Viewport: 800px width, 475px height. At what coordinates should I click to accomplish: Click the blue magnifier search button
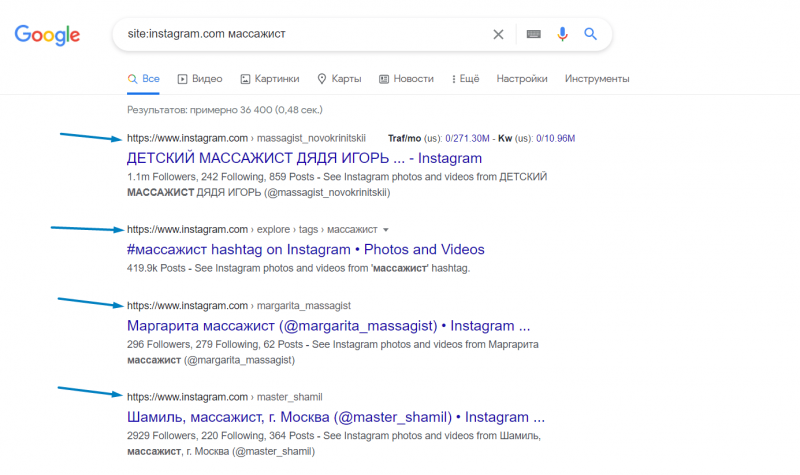(590, 34)
